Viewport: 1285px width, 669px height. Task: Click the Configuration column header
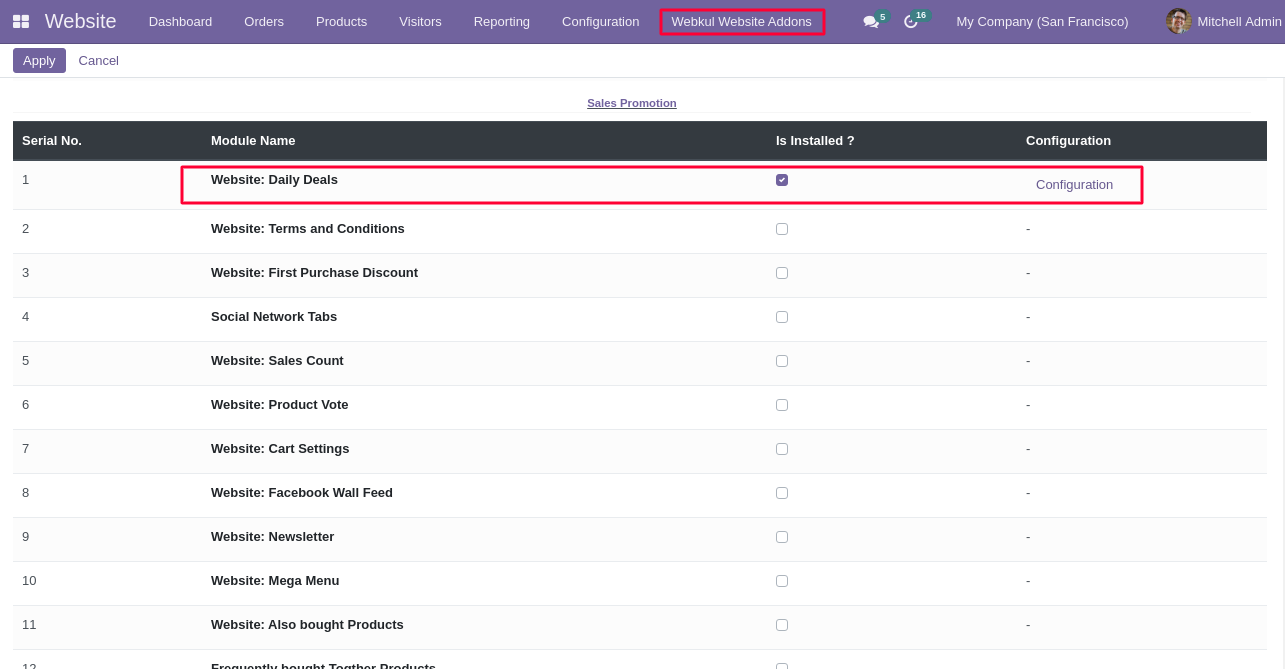[1068, 140]
